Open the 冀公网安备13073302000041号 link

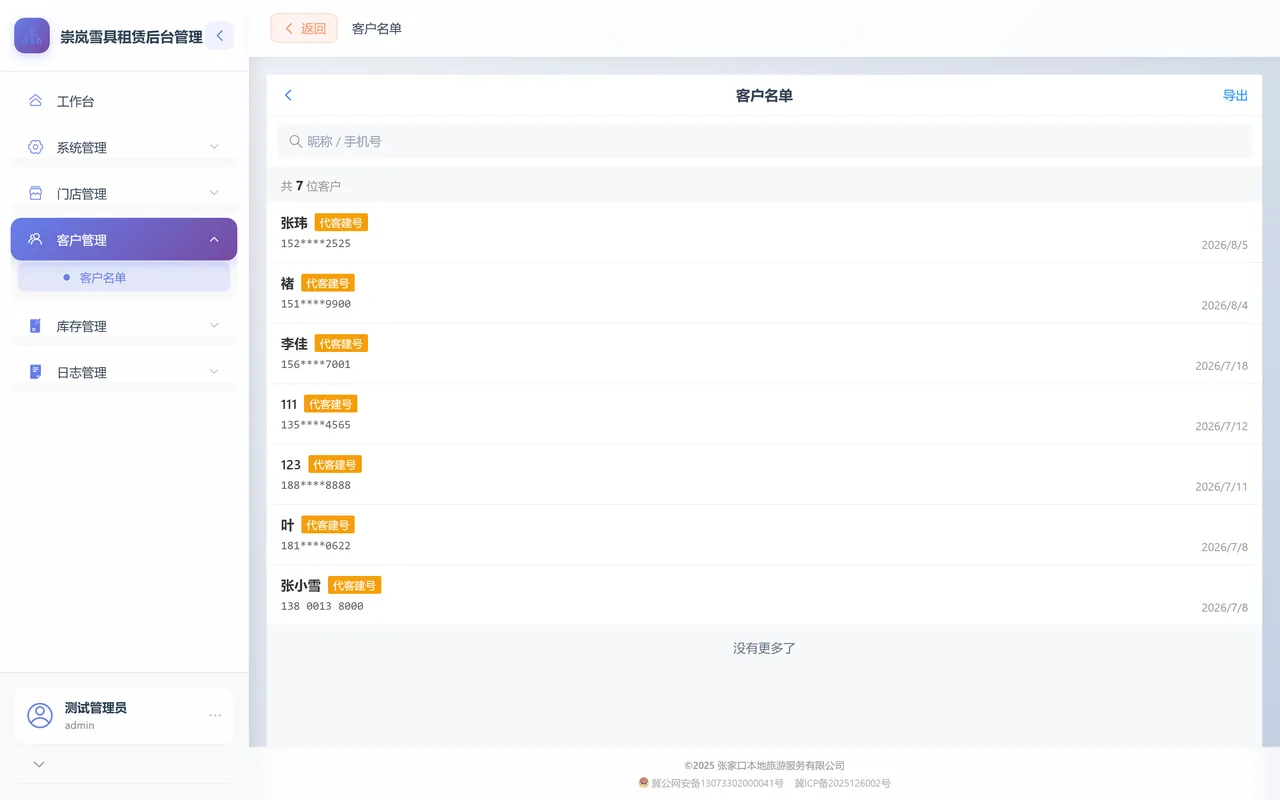[717, 783]
